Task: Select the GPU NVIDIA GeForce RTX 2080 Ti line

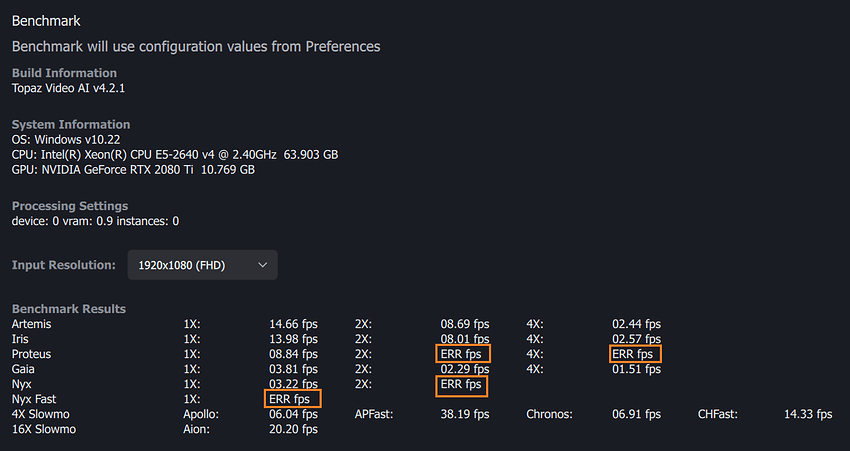Action: pos(133,170)
